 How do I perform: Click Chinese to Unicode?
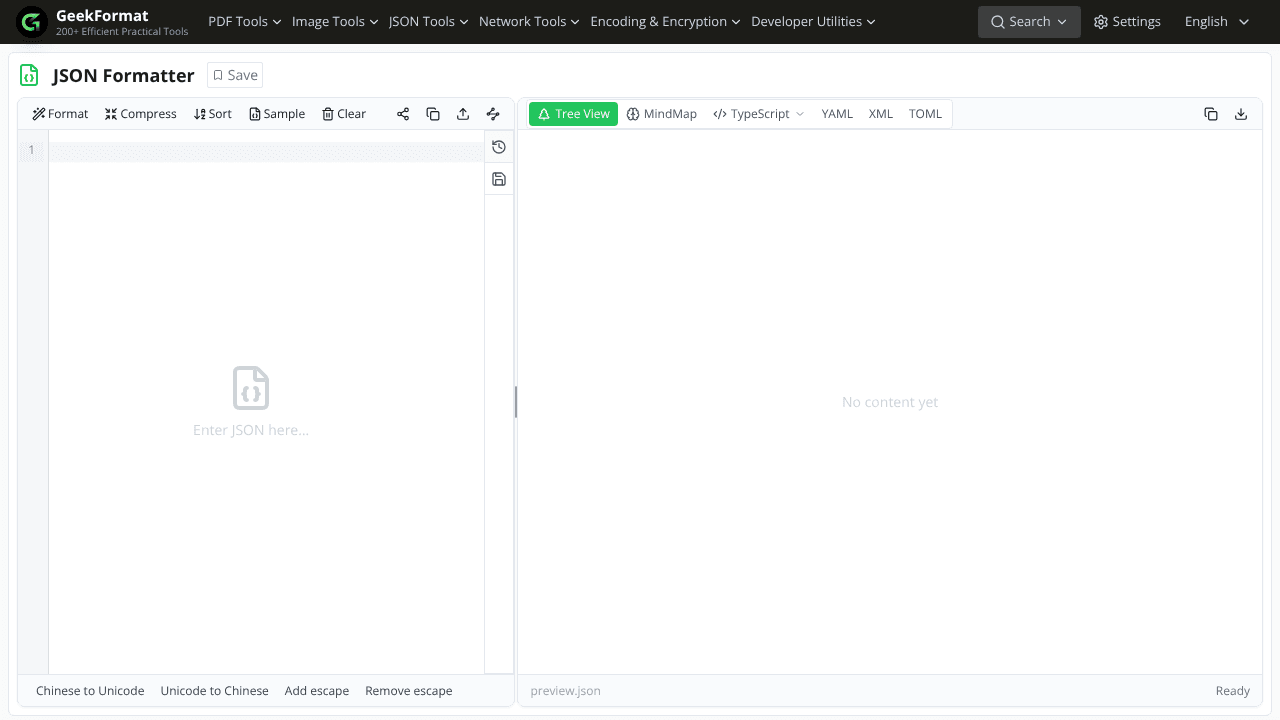point(90,691)
